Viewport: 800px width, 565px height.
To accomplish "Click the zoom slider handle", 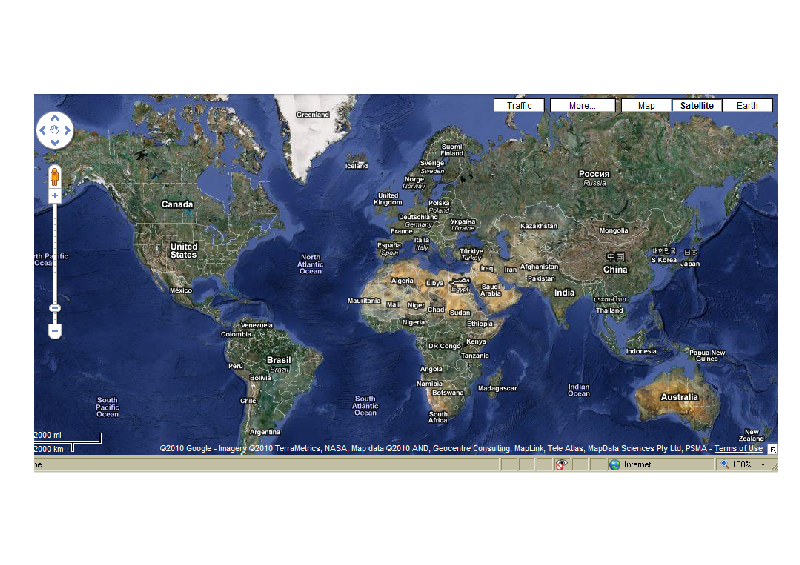I will (x=55, y=307).
